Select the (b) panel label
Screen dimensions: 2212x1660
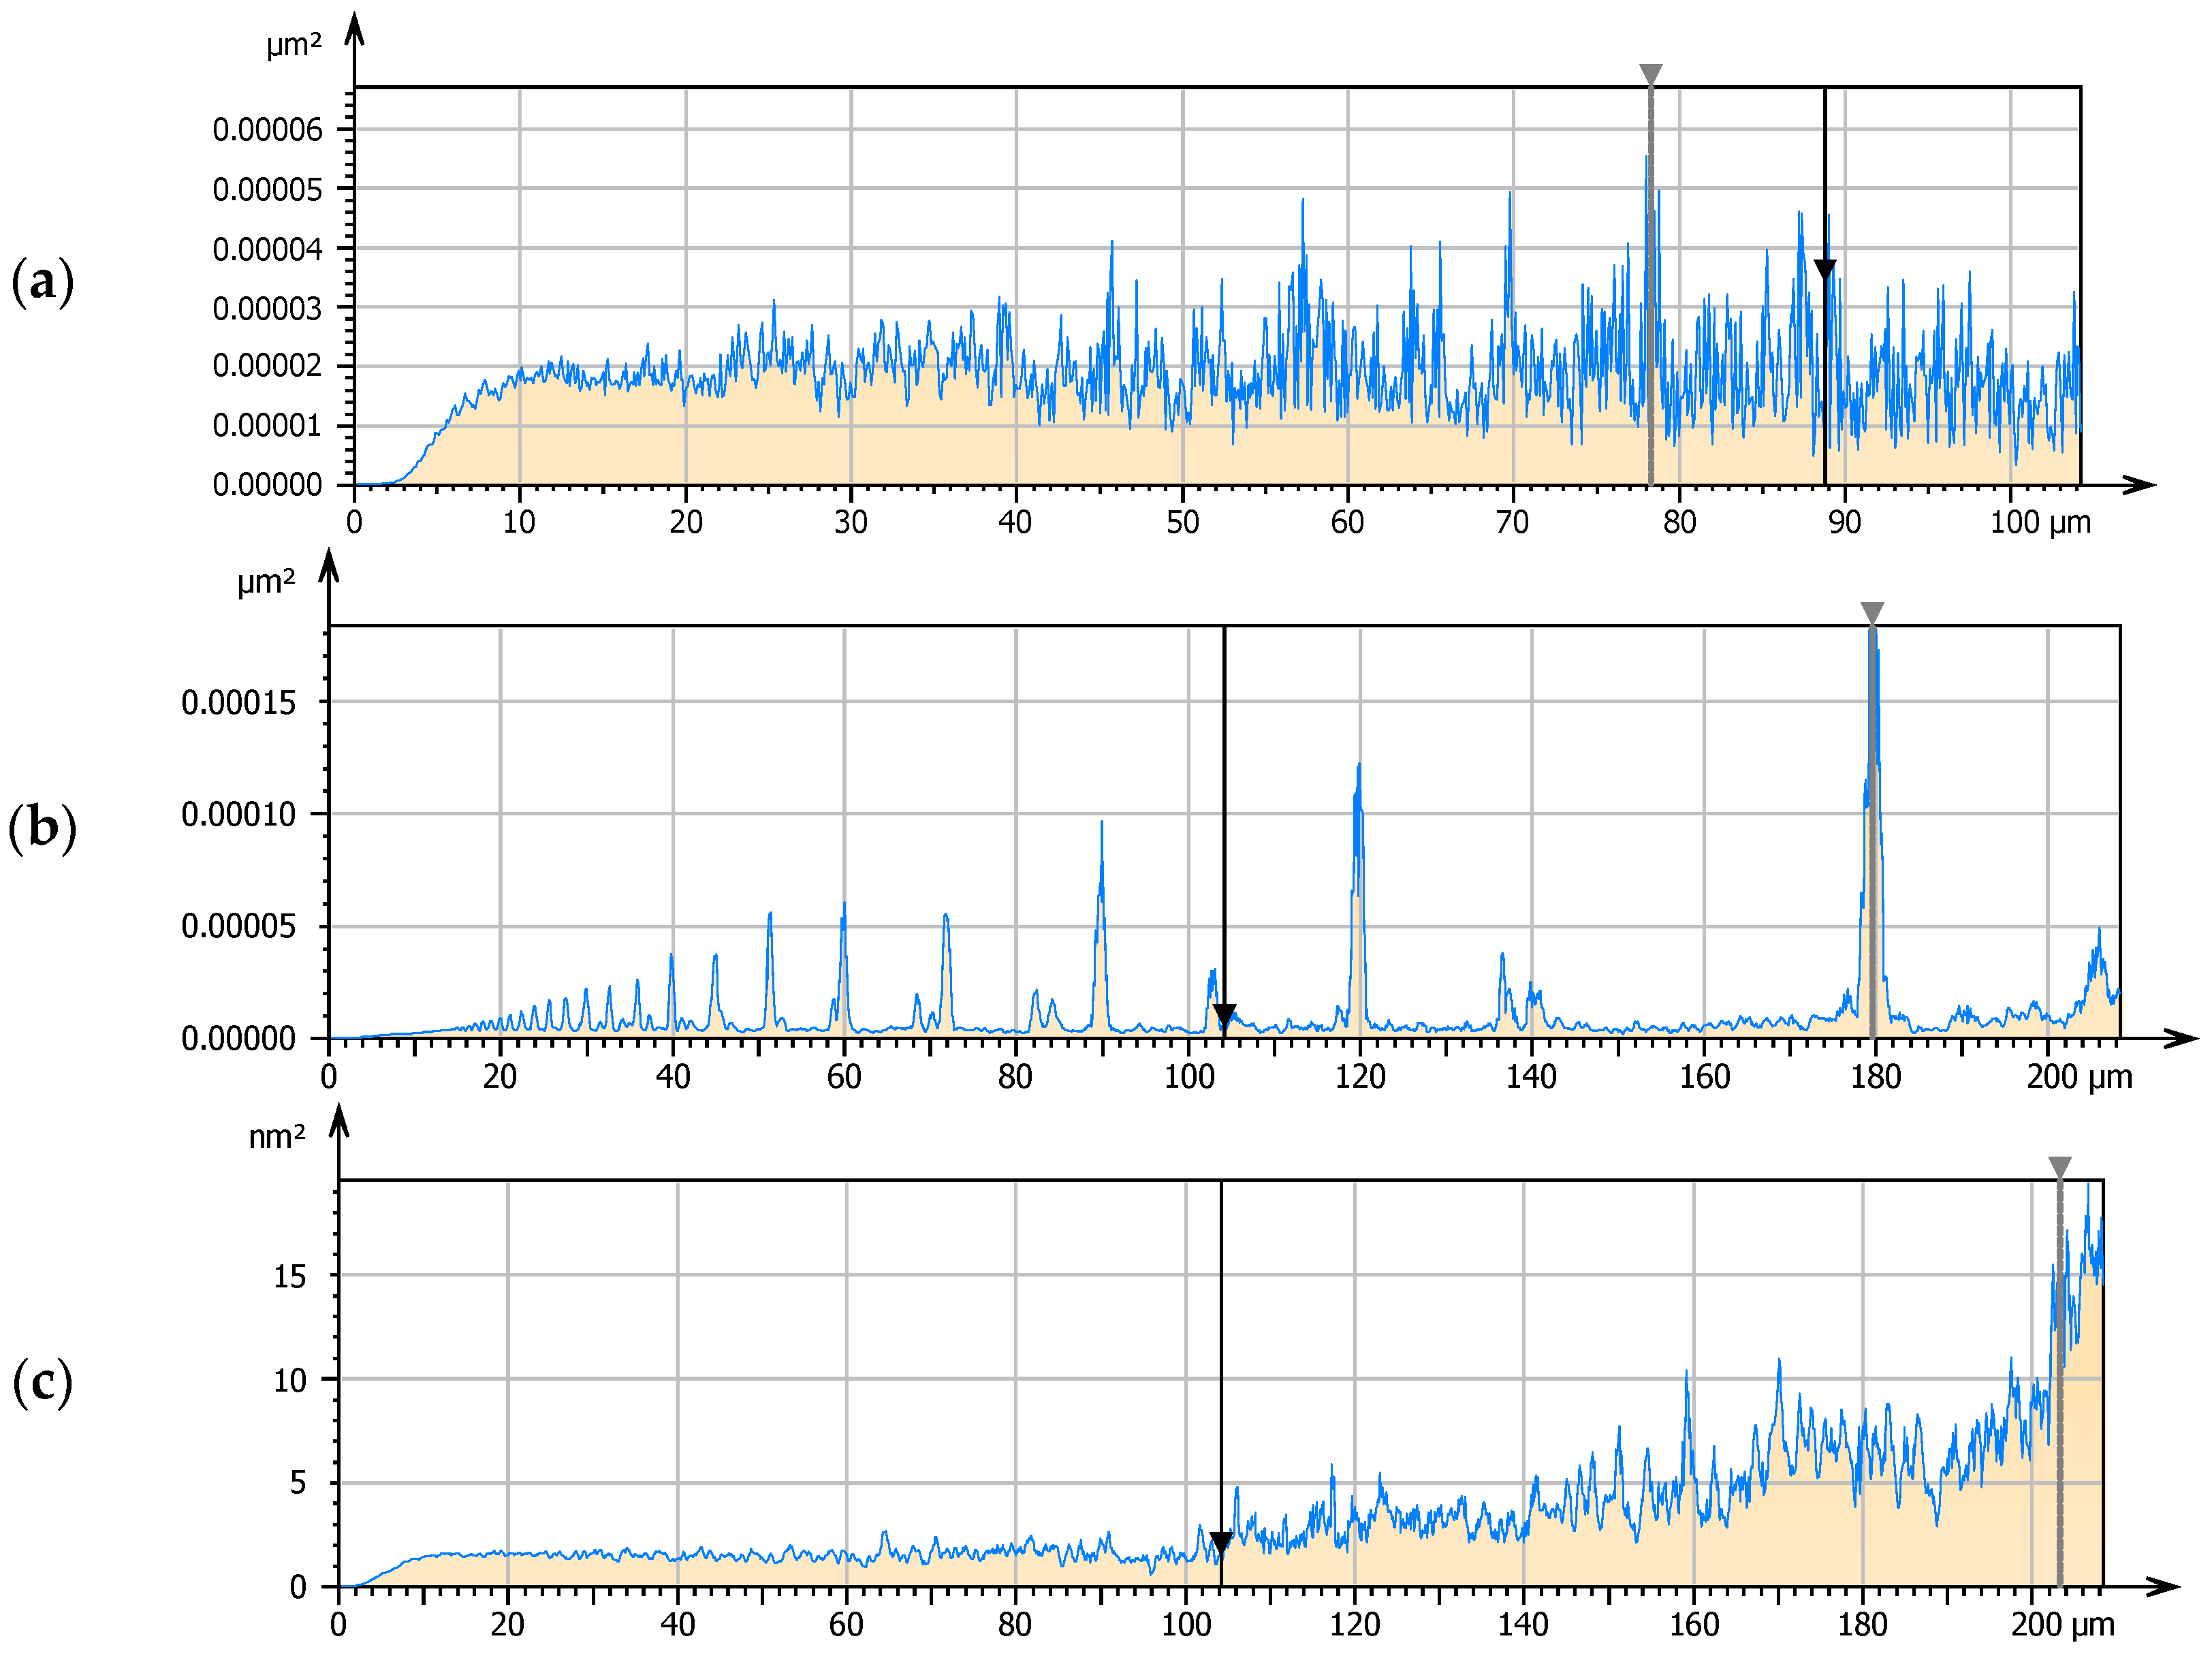tap(42, 828)
